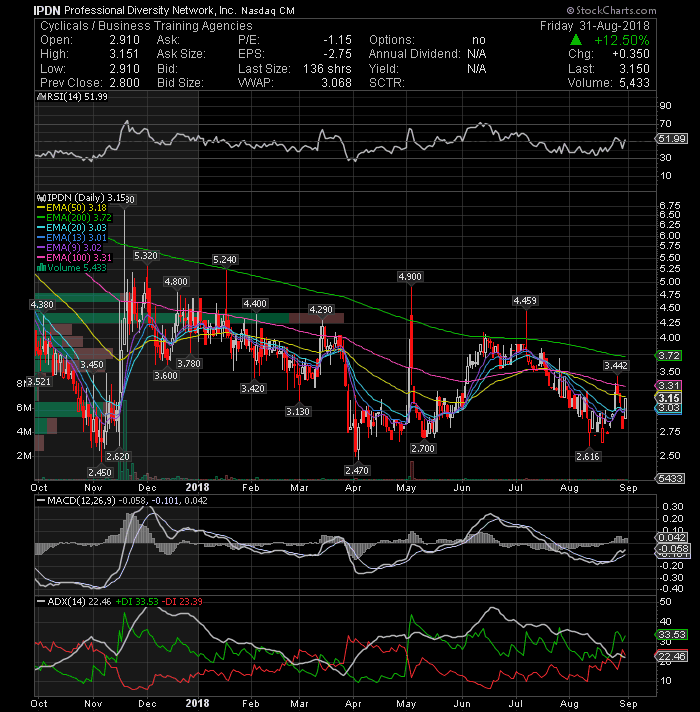
Task: Click the StockCharts.com copyright watermark
Action: pyautogui.click(x=611, y=10)
